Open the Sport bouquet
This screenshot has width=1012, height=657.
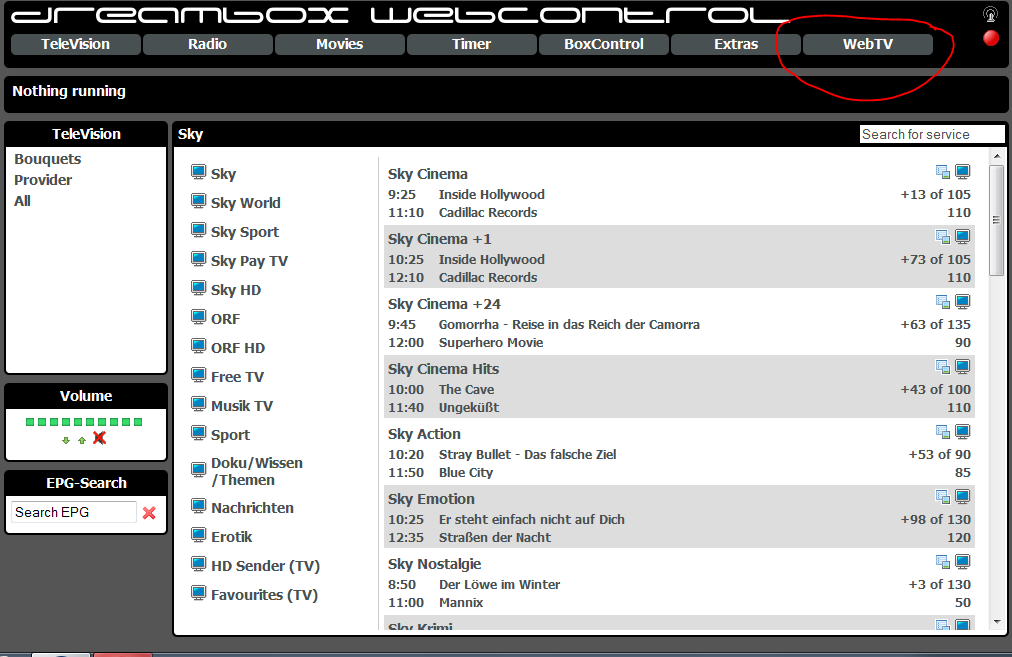[x=230, y=435]
